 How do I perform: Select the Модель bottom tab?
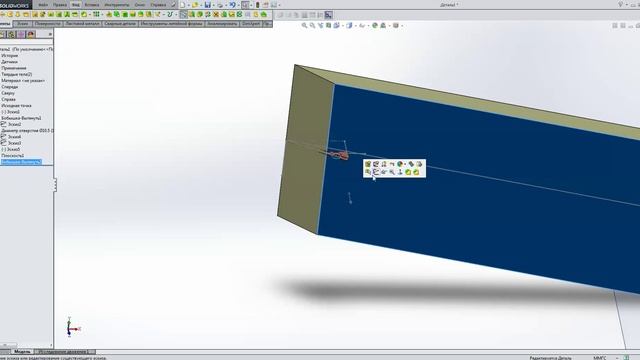[x=22, y=351]
